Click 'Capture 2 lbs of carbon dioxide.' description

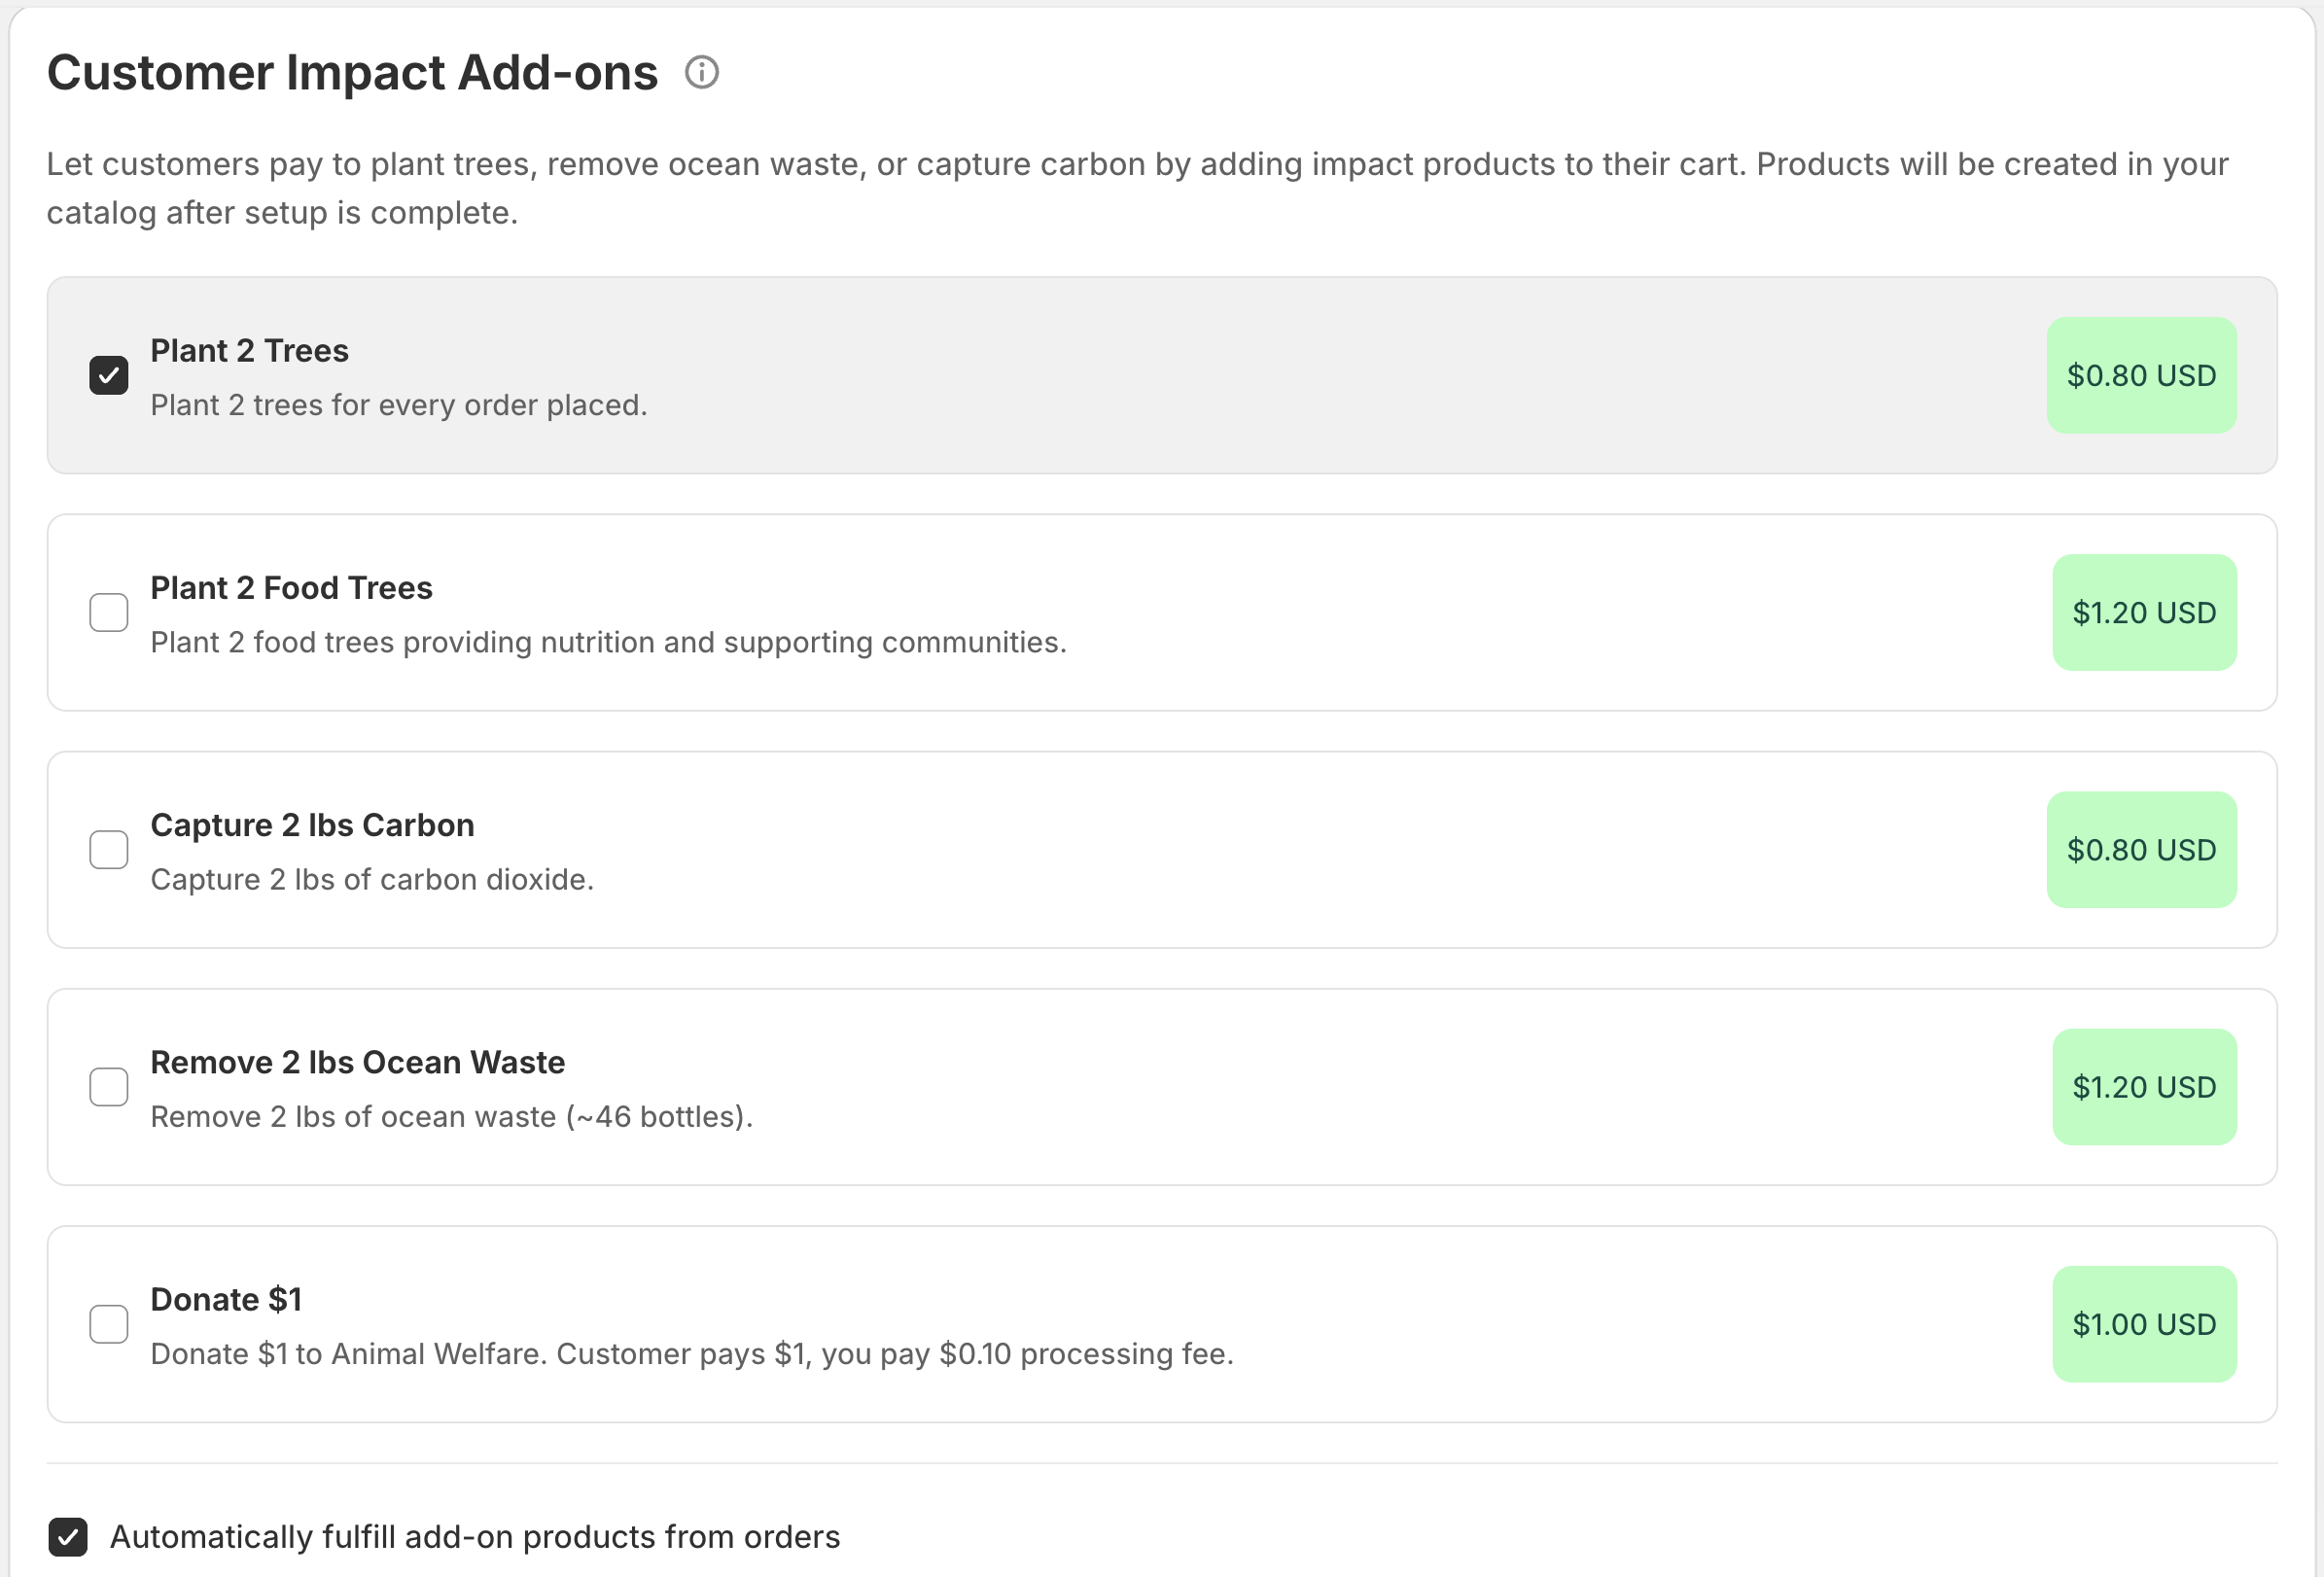pos(372,879)
